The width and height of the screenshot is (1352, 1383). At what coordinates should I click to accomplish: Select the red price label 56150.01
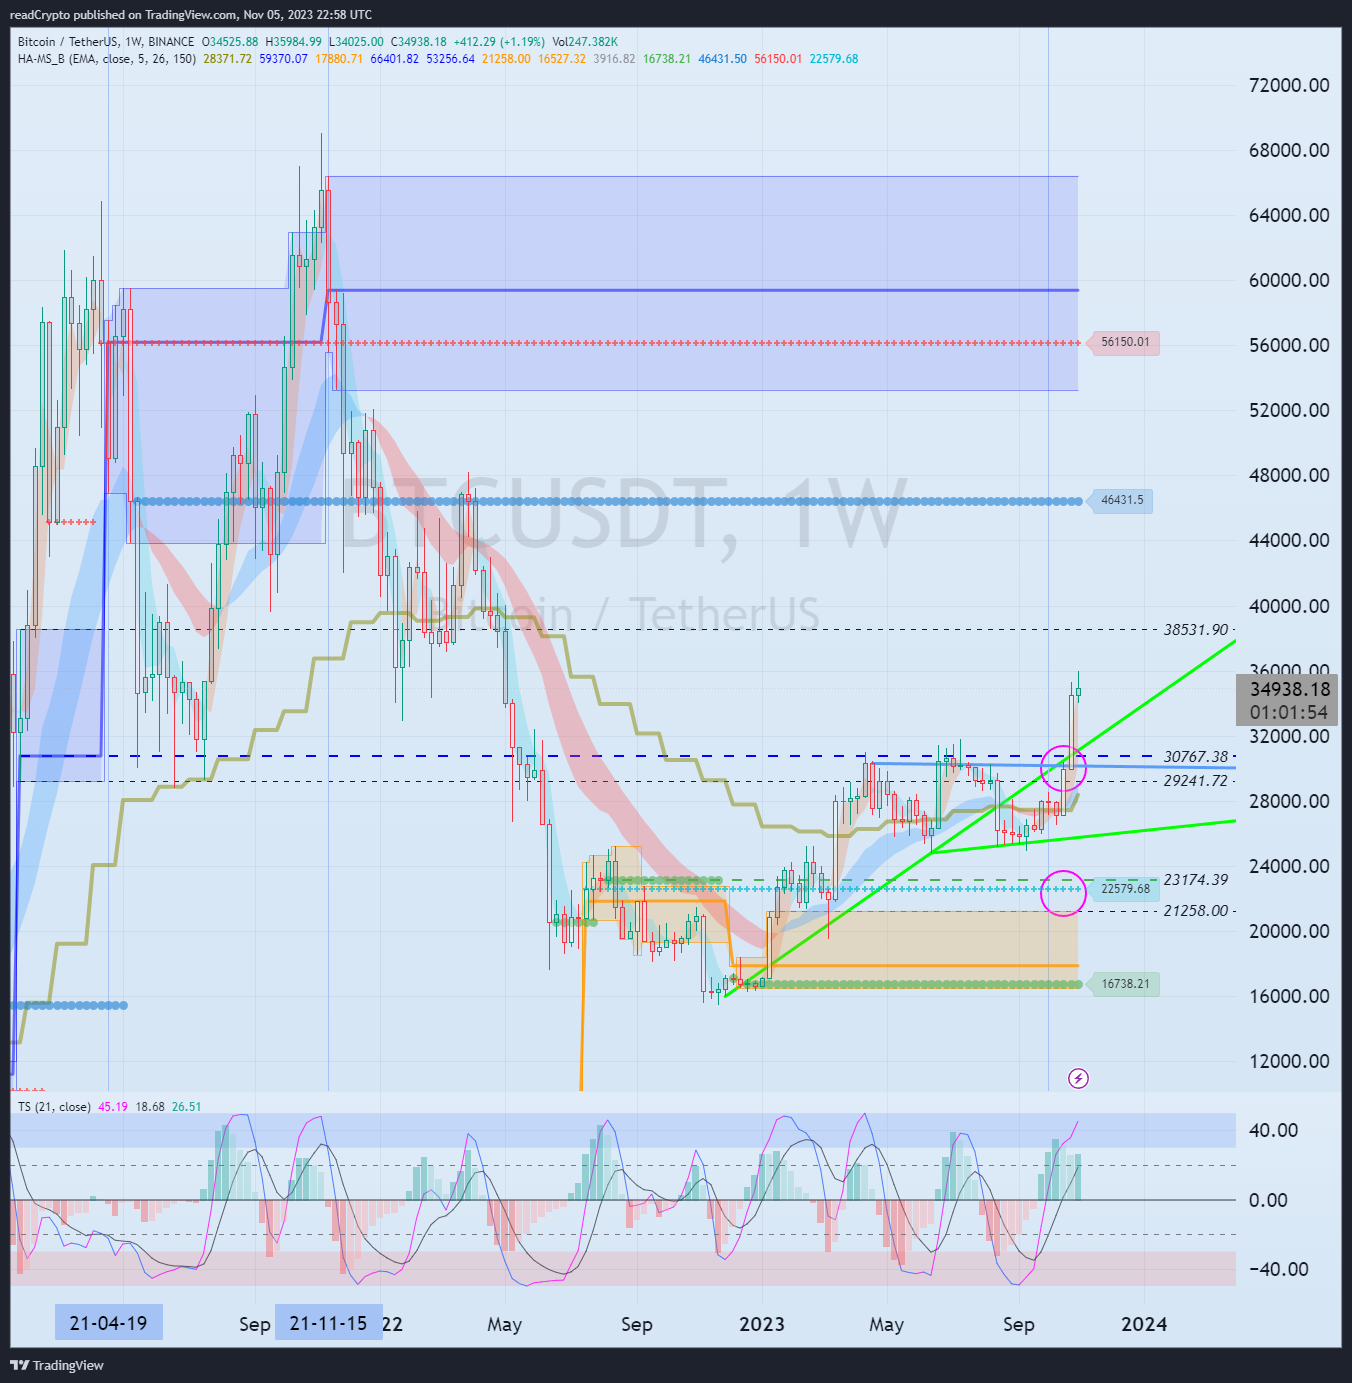[x=1125, y=342]
